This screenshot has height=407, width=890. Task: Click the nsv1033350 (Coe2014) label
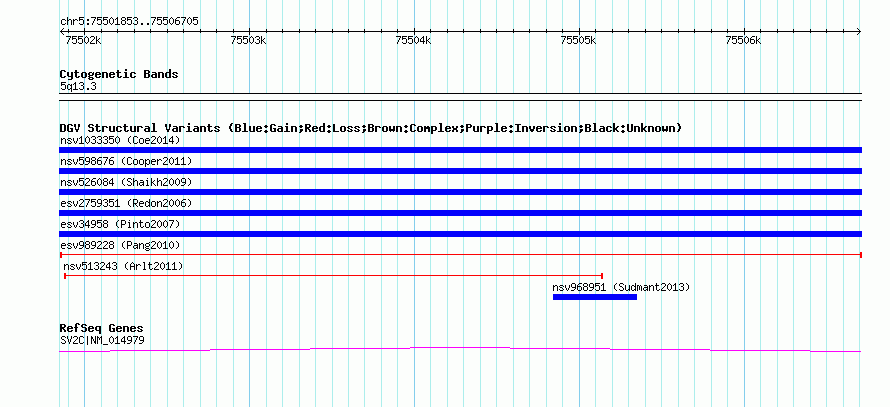point(120,140)
